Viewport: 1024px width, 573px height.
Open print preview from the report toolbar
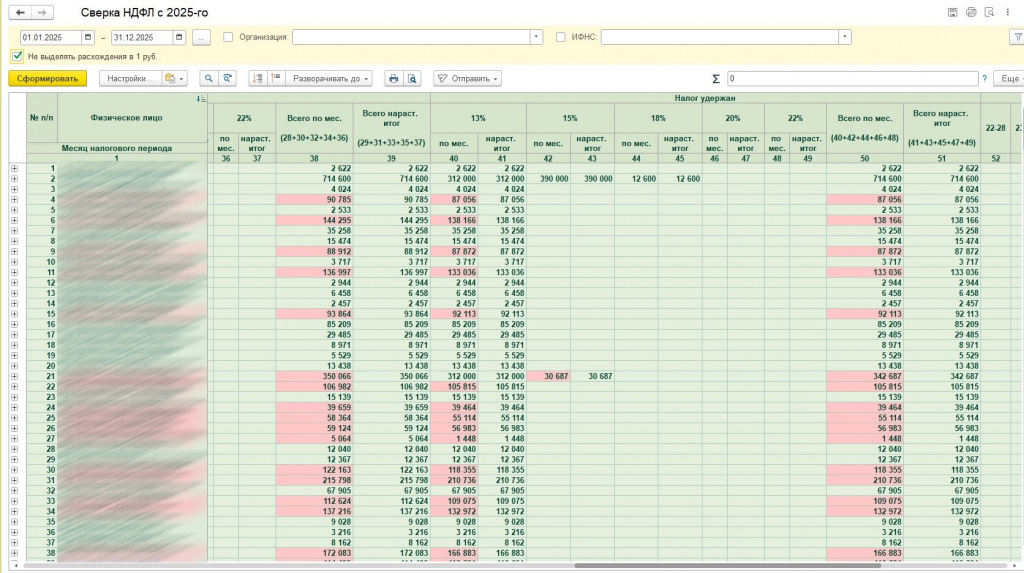click(x=412, y=78)
